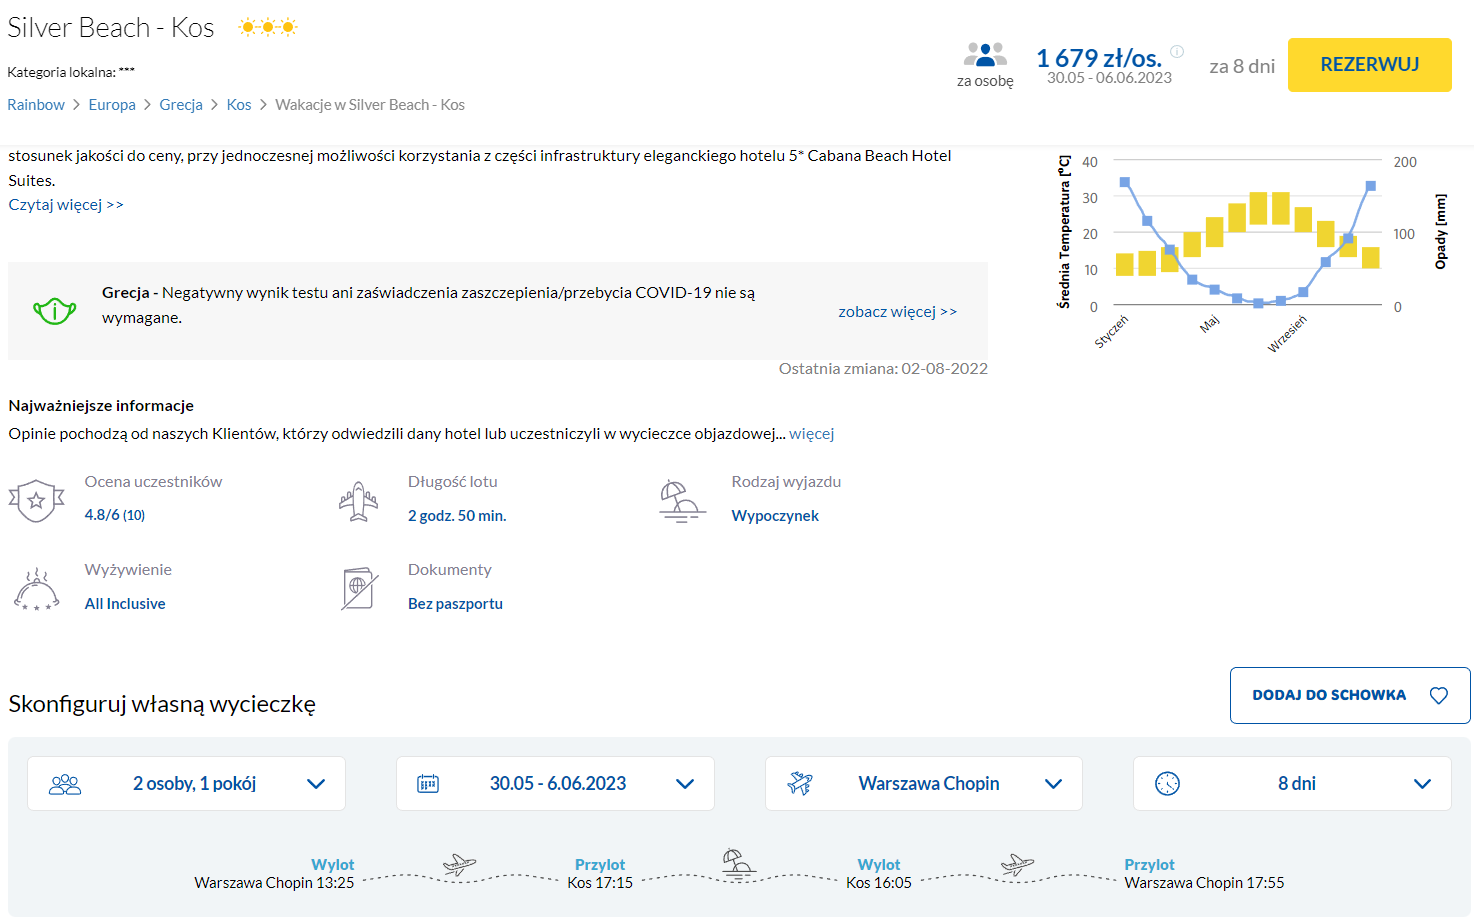
Task: Click the Czytaj więcej link
Action: 66,205
